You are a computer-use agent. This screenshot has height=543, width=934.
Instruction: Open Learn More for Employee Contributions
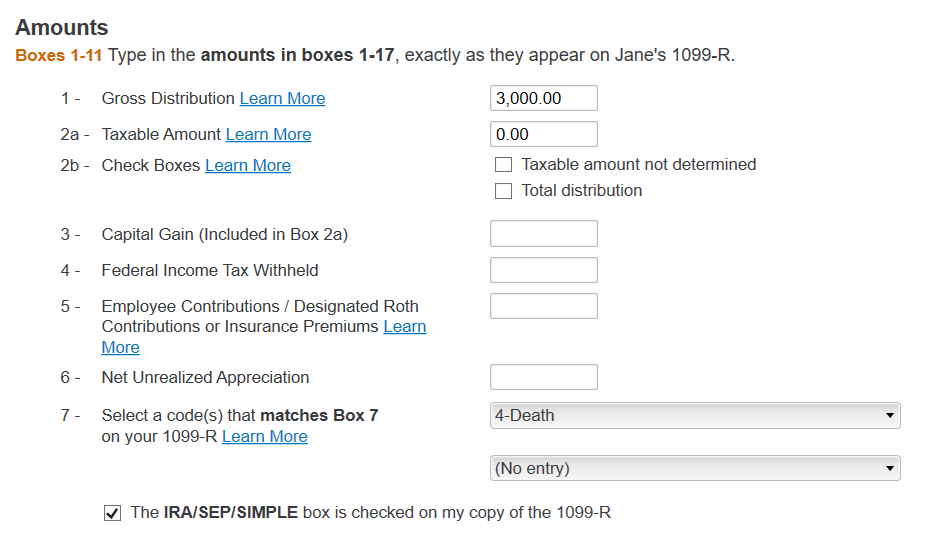pos(404,327)
